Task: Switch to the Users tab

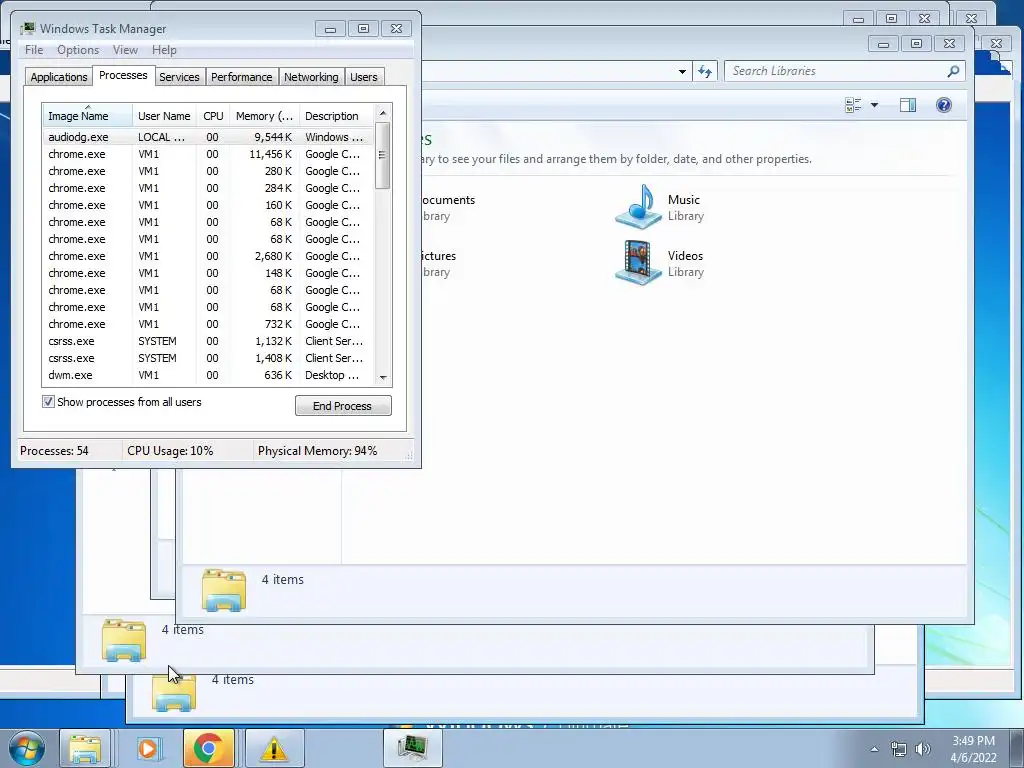Action: pos(364,77)
